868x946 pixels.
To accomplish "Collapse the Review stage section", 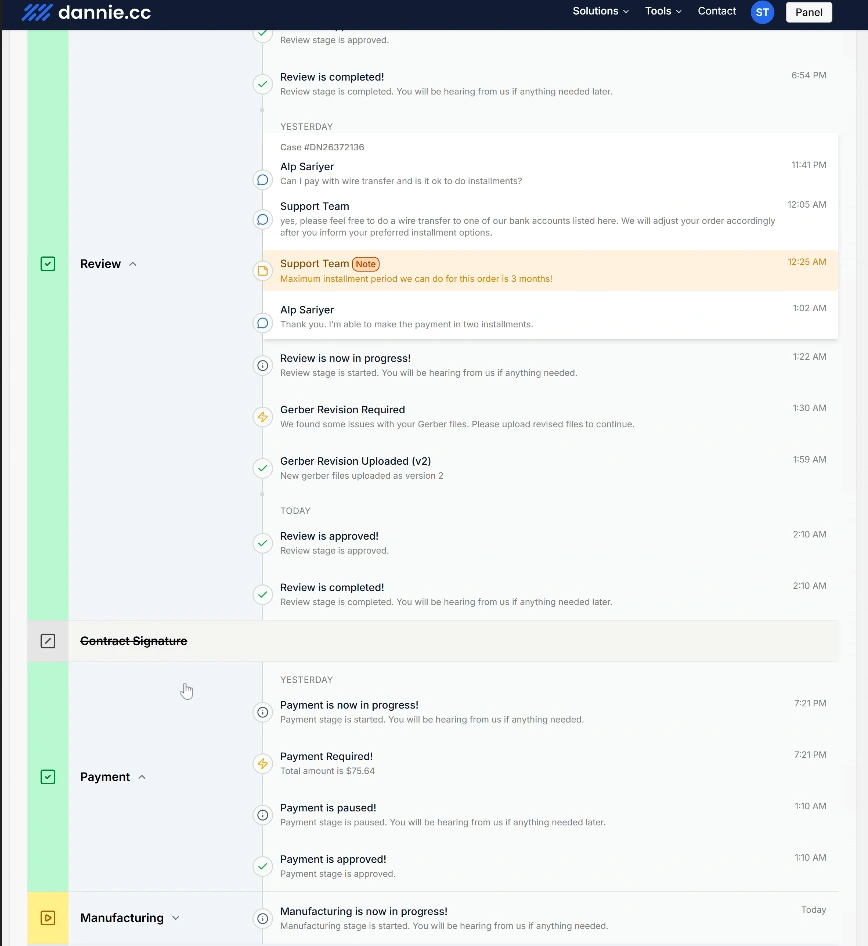I will [133, 264].
